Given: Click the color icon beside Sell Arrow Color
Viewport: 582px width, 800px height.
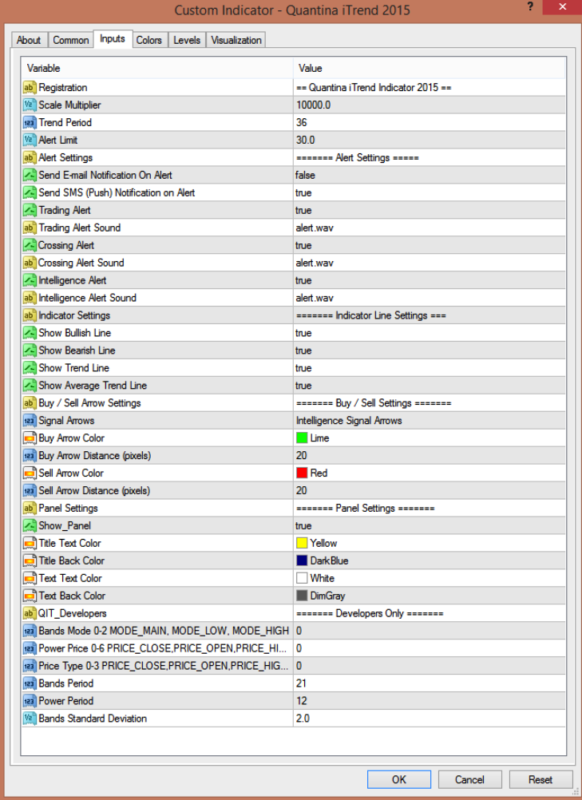Looking at the screenshot, I should 30,473.
